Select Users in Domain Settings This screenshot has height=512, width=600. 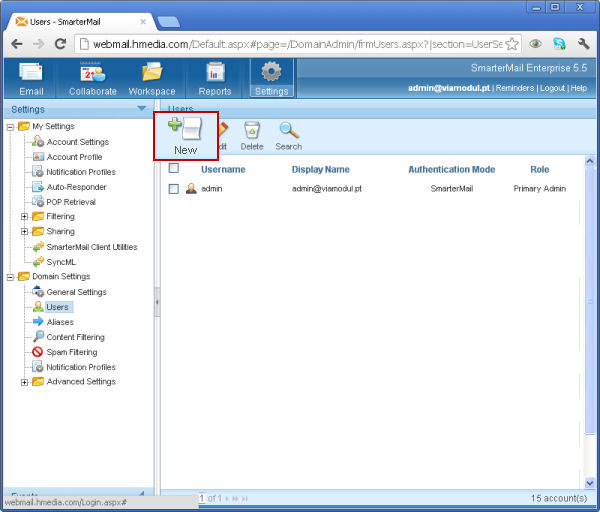click(57, 307)
